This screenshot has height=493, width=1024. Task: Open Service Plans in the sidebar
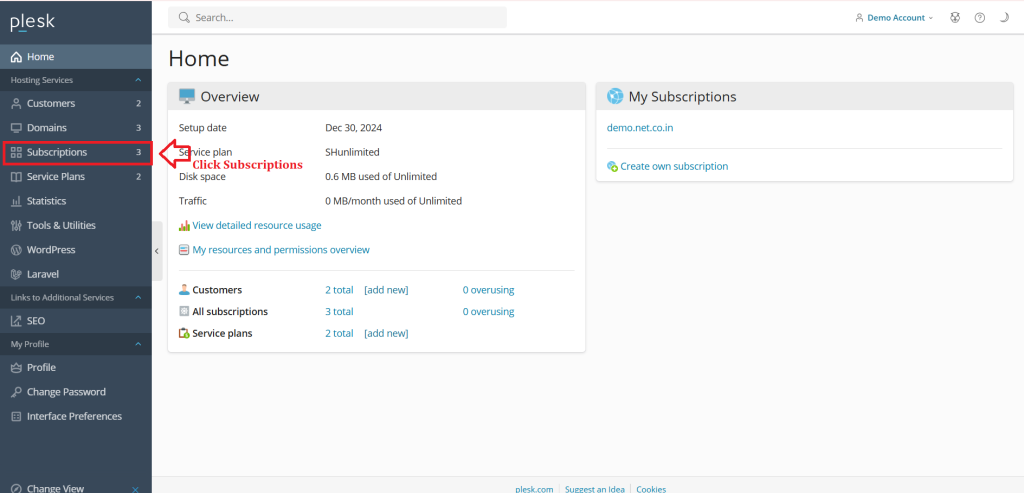(76, 176)
